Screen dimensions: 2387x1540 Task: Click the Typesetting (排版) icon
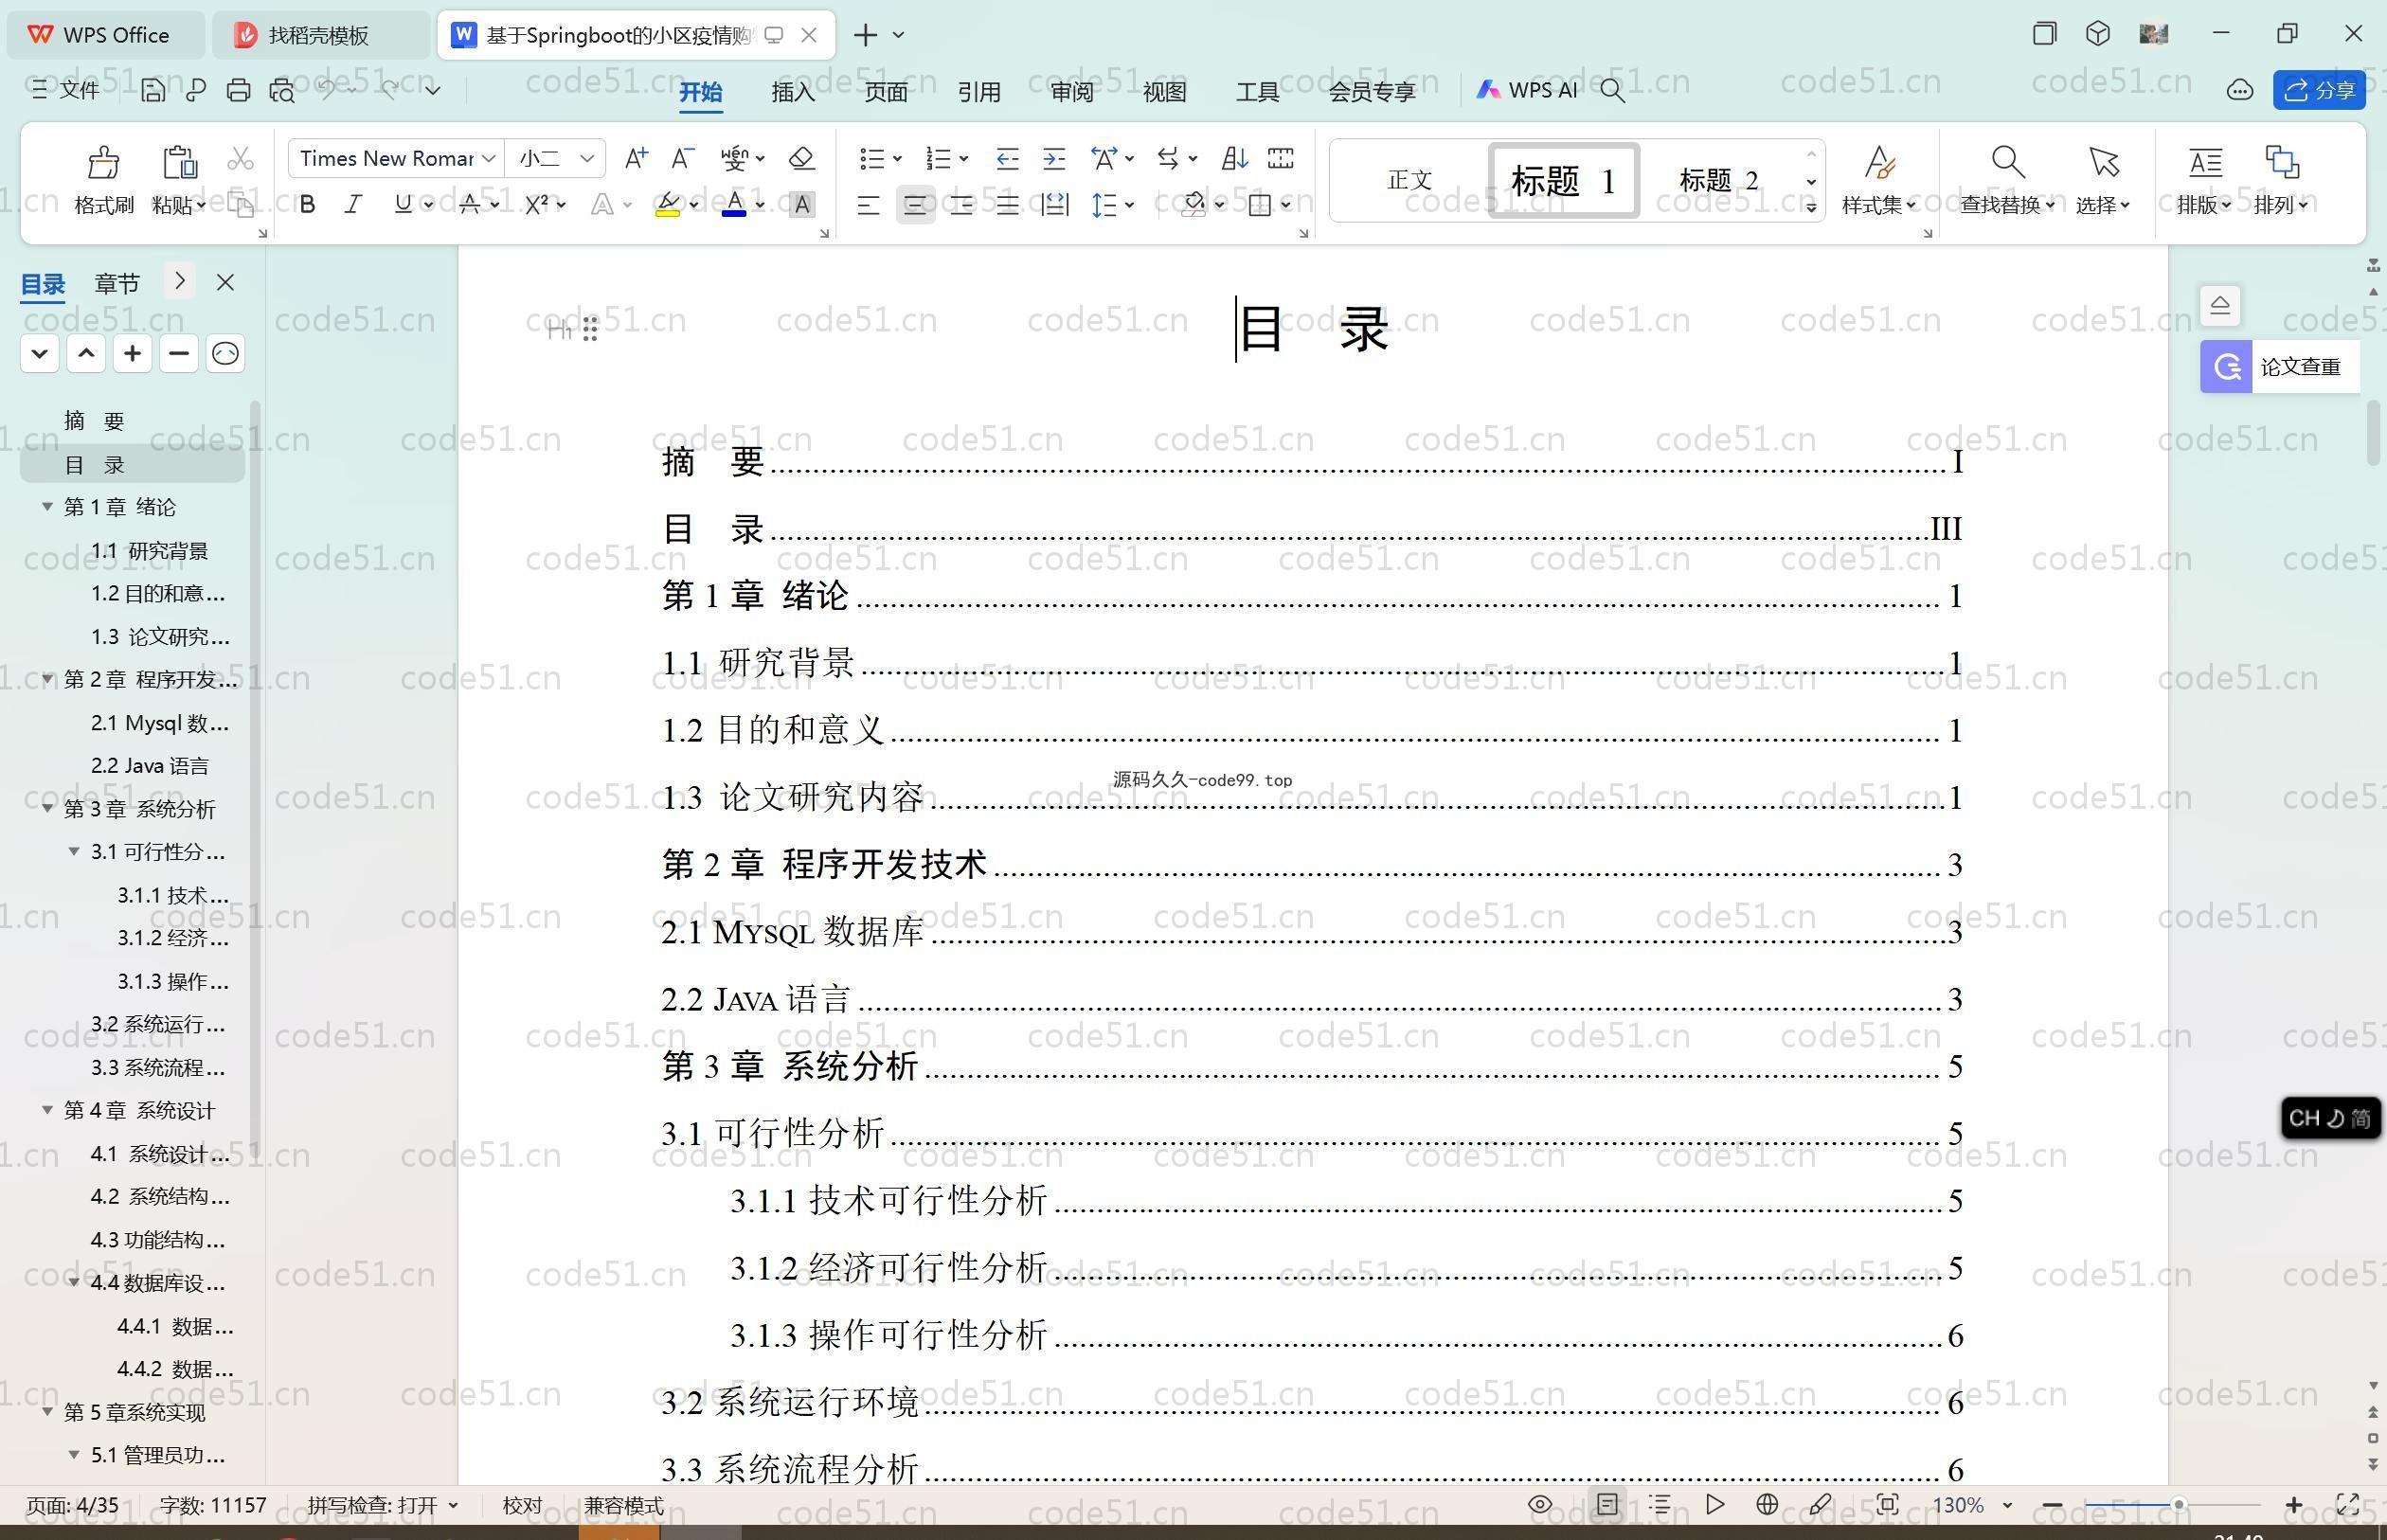click(2205, 161)
